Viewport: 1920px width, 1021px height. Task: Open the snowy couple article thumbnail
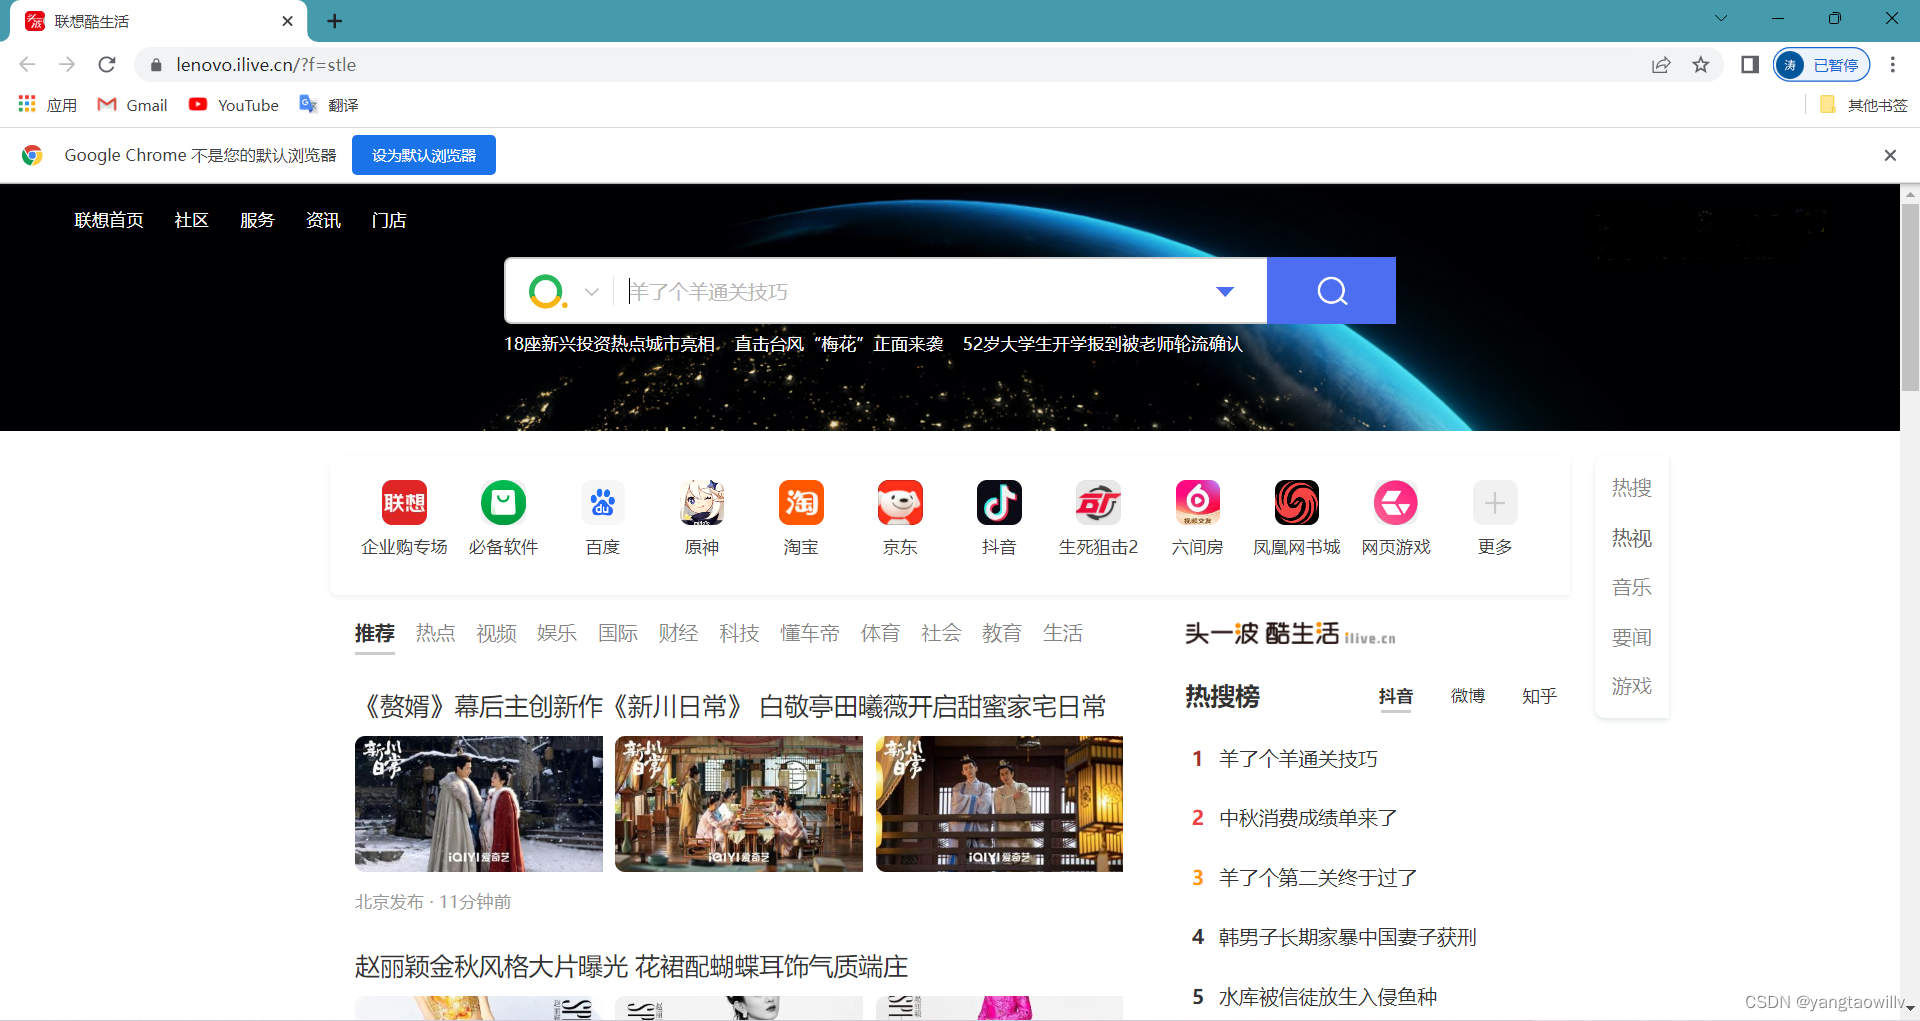(x=479, y=804)
